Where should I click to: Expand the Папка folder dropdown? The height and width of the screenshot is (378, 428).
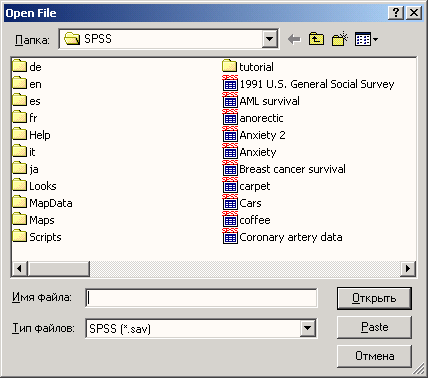coord(270,39)
